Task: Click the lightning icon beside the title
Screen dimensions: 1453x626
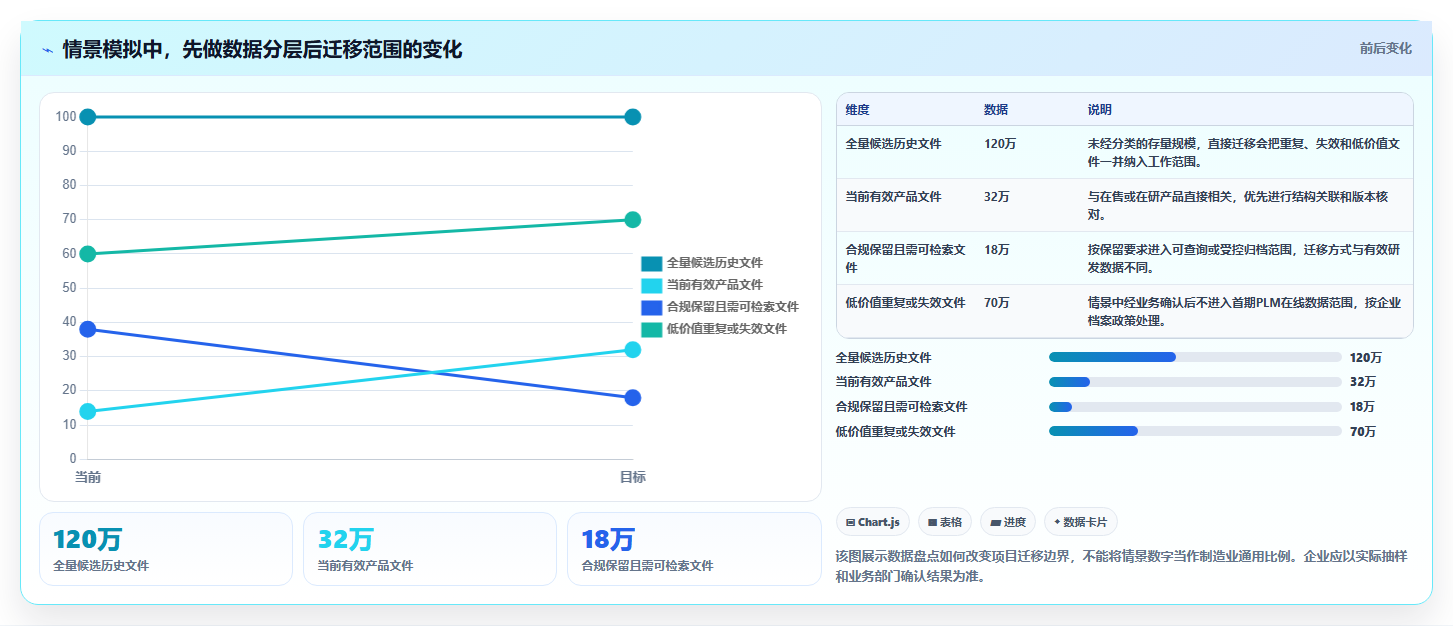Action: [47, 50]
